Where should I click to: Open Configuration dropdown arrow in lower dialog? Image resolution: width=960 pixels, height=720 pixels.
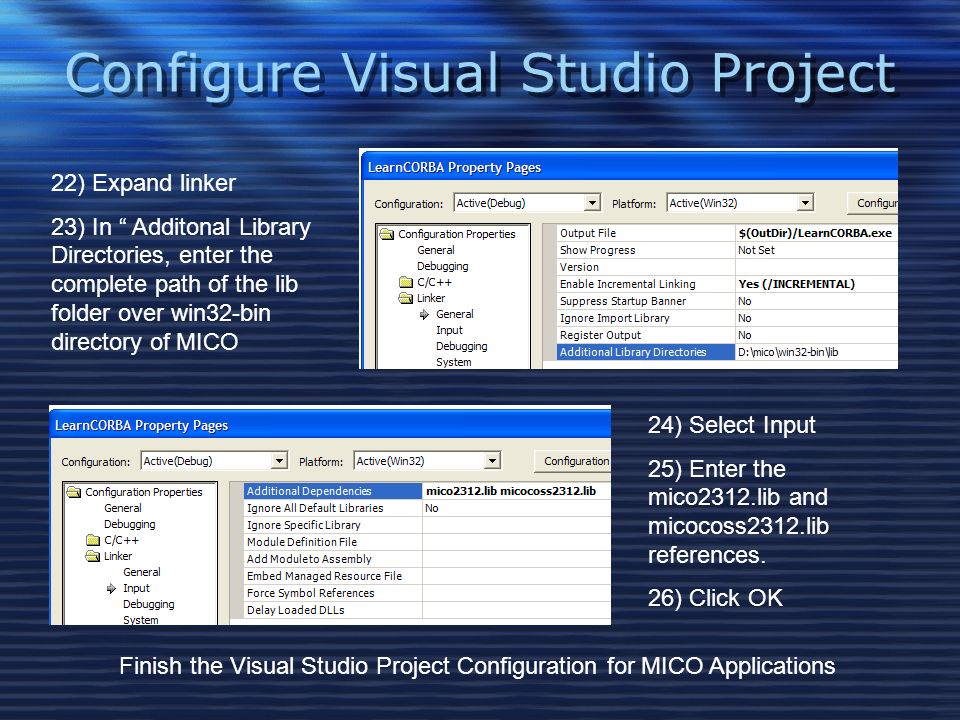coord(279,460)
